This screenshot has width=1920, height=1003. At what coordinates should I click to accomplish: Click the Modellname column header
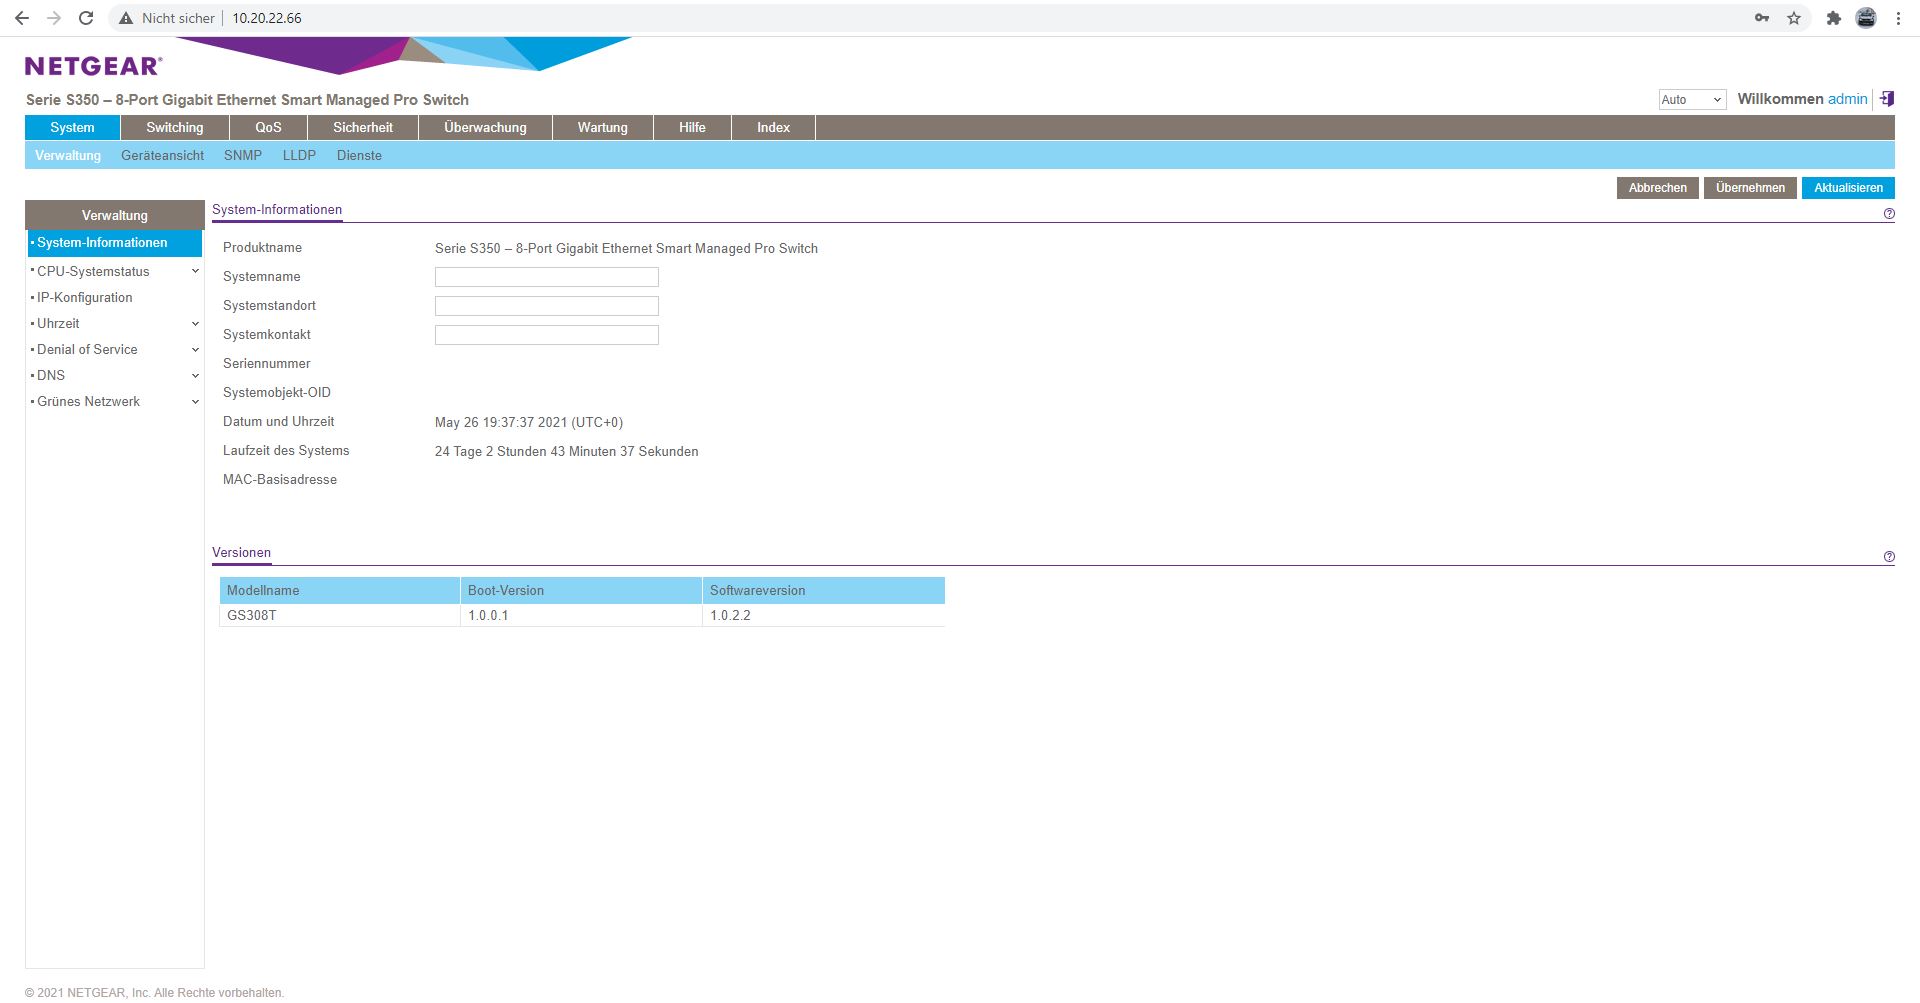(x=340, y=591)
